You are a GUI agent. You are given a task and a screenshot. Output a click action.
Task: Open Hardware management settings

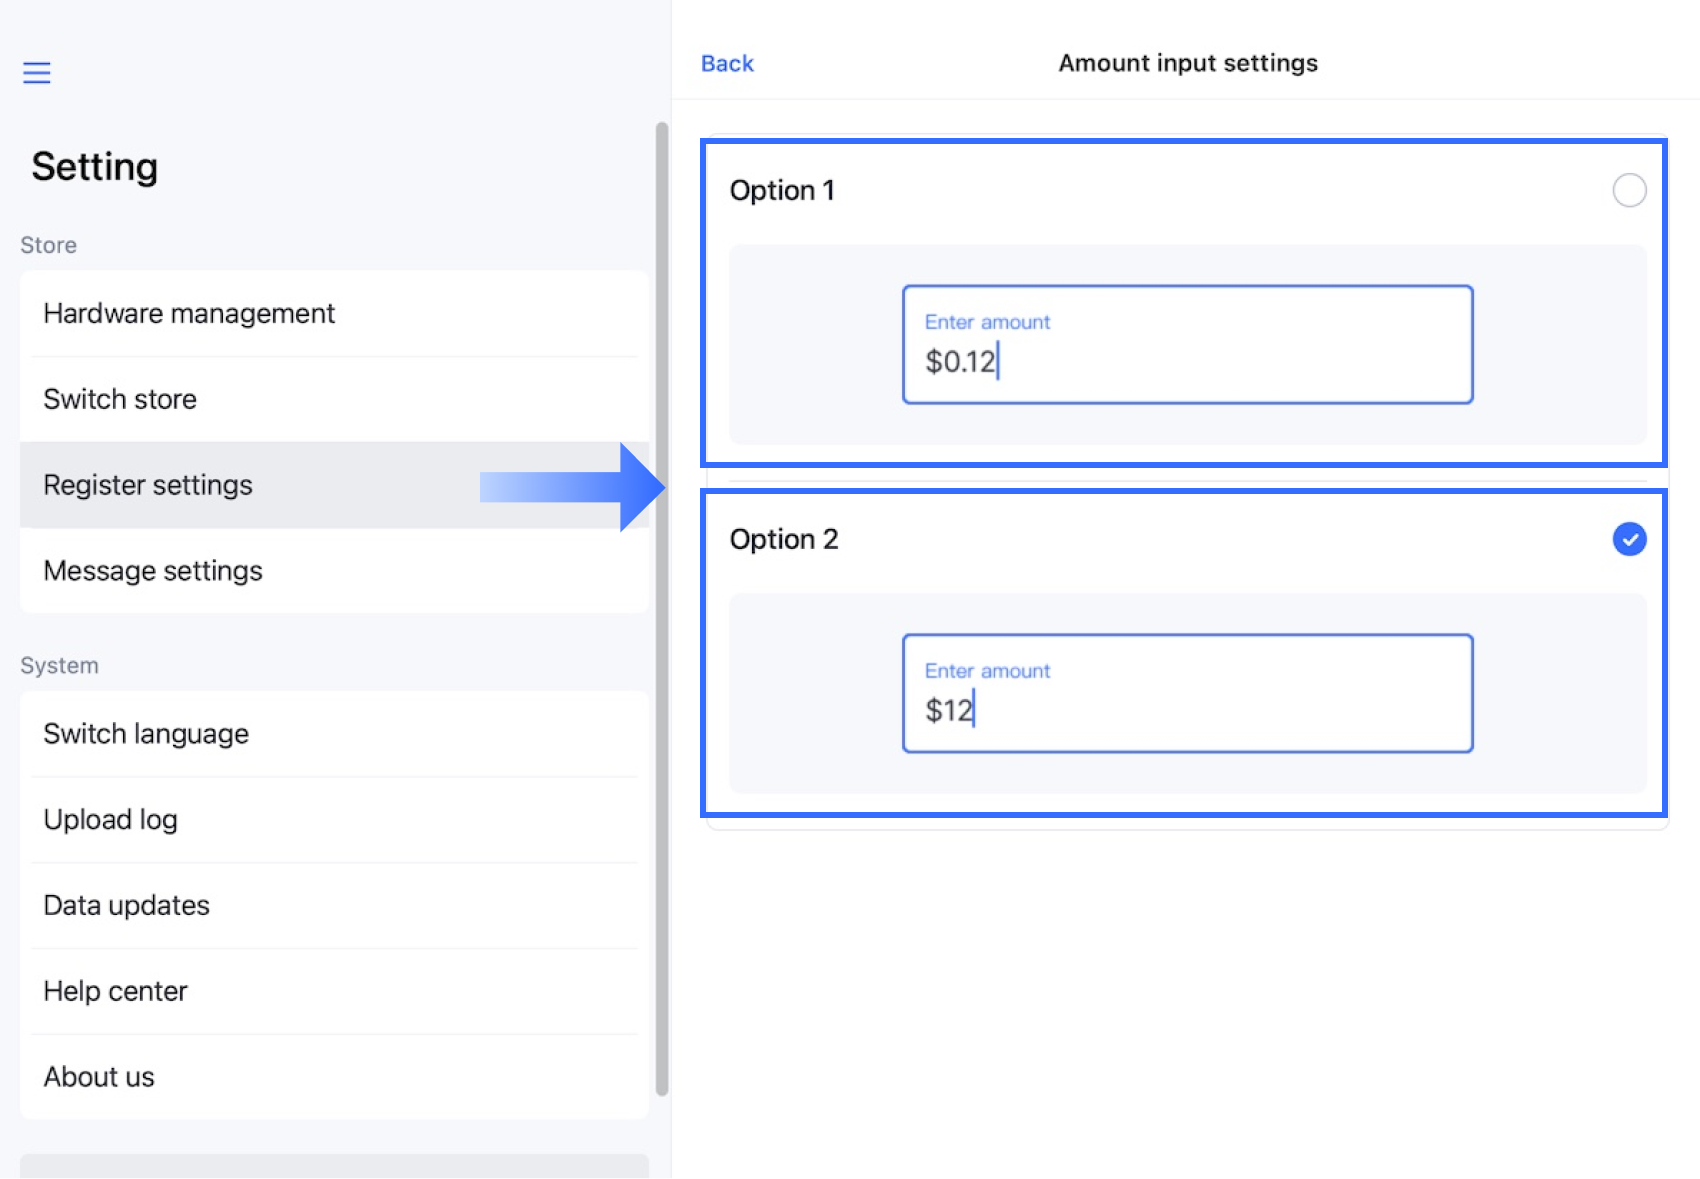(189, 314)
